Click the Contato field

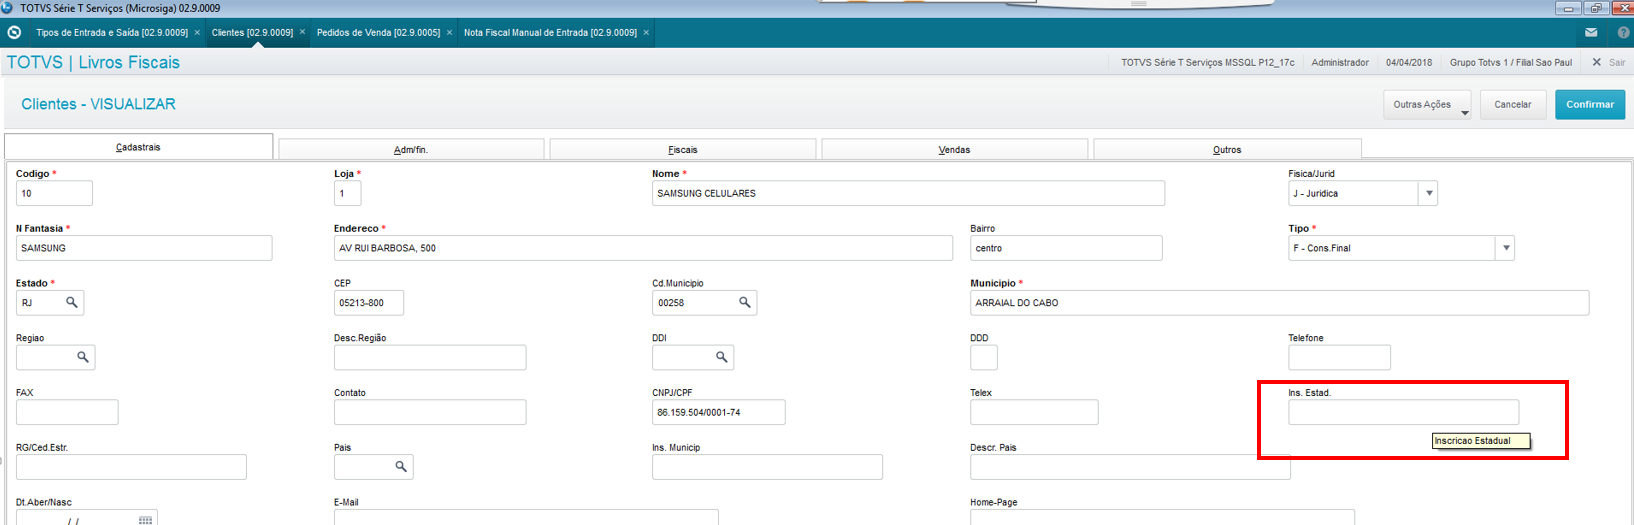point(430,412)
